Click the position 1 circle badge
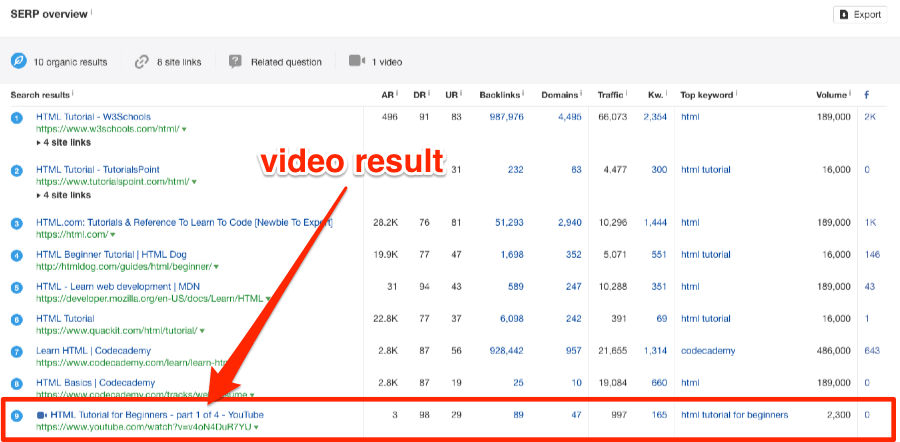Viewport: 900px width, 442px height. click(16, 118)
